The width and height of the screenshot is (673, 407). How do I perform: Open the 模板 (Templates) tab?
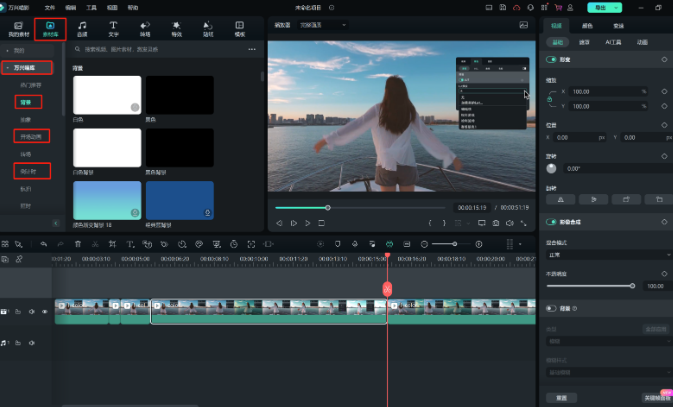(240, 27)
